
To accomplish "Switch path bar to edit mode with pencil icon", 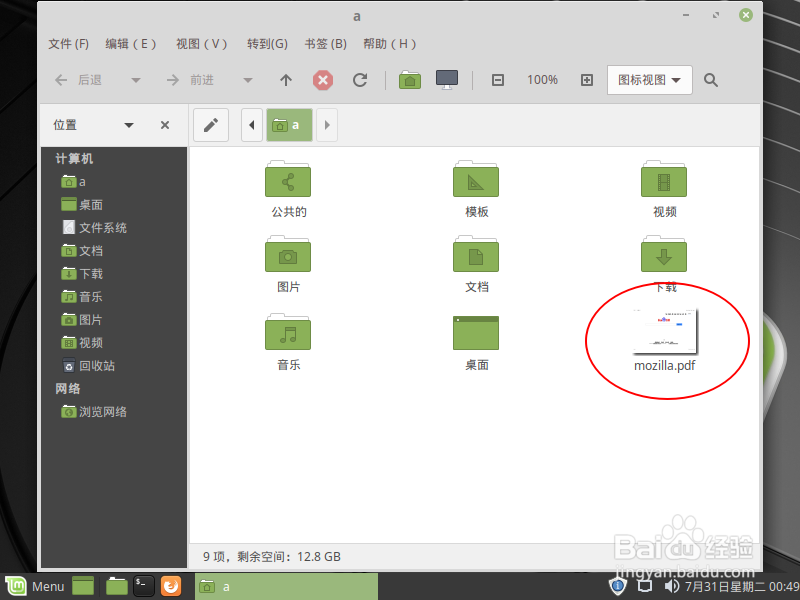I will pos(210,124).
